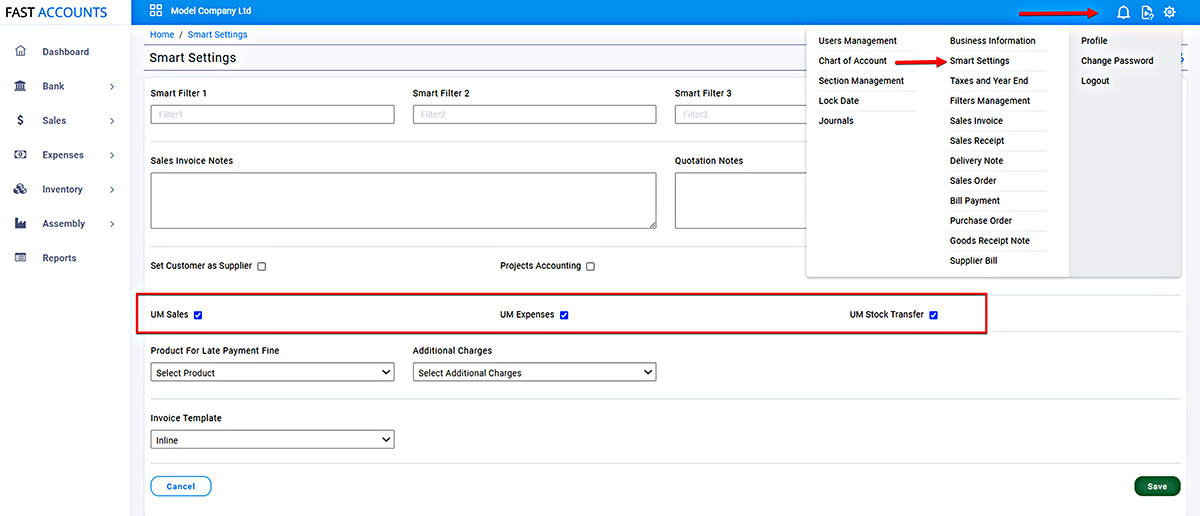Open Sales Receipt settings entry

[977, 141]
